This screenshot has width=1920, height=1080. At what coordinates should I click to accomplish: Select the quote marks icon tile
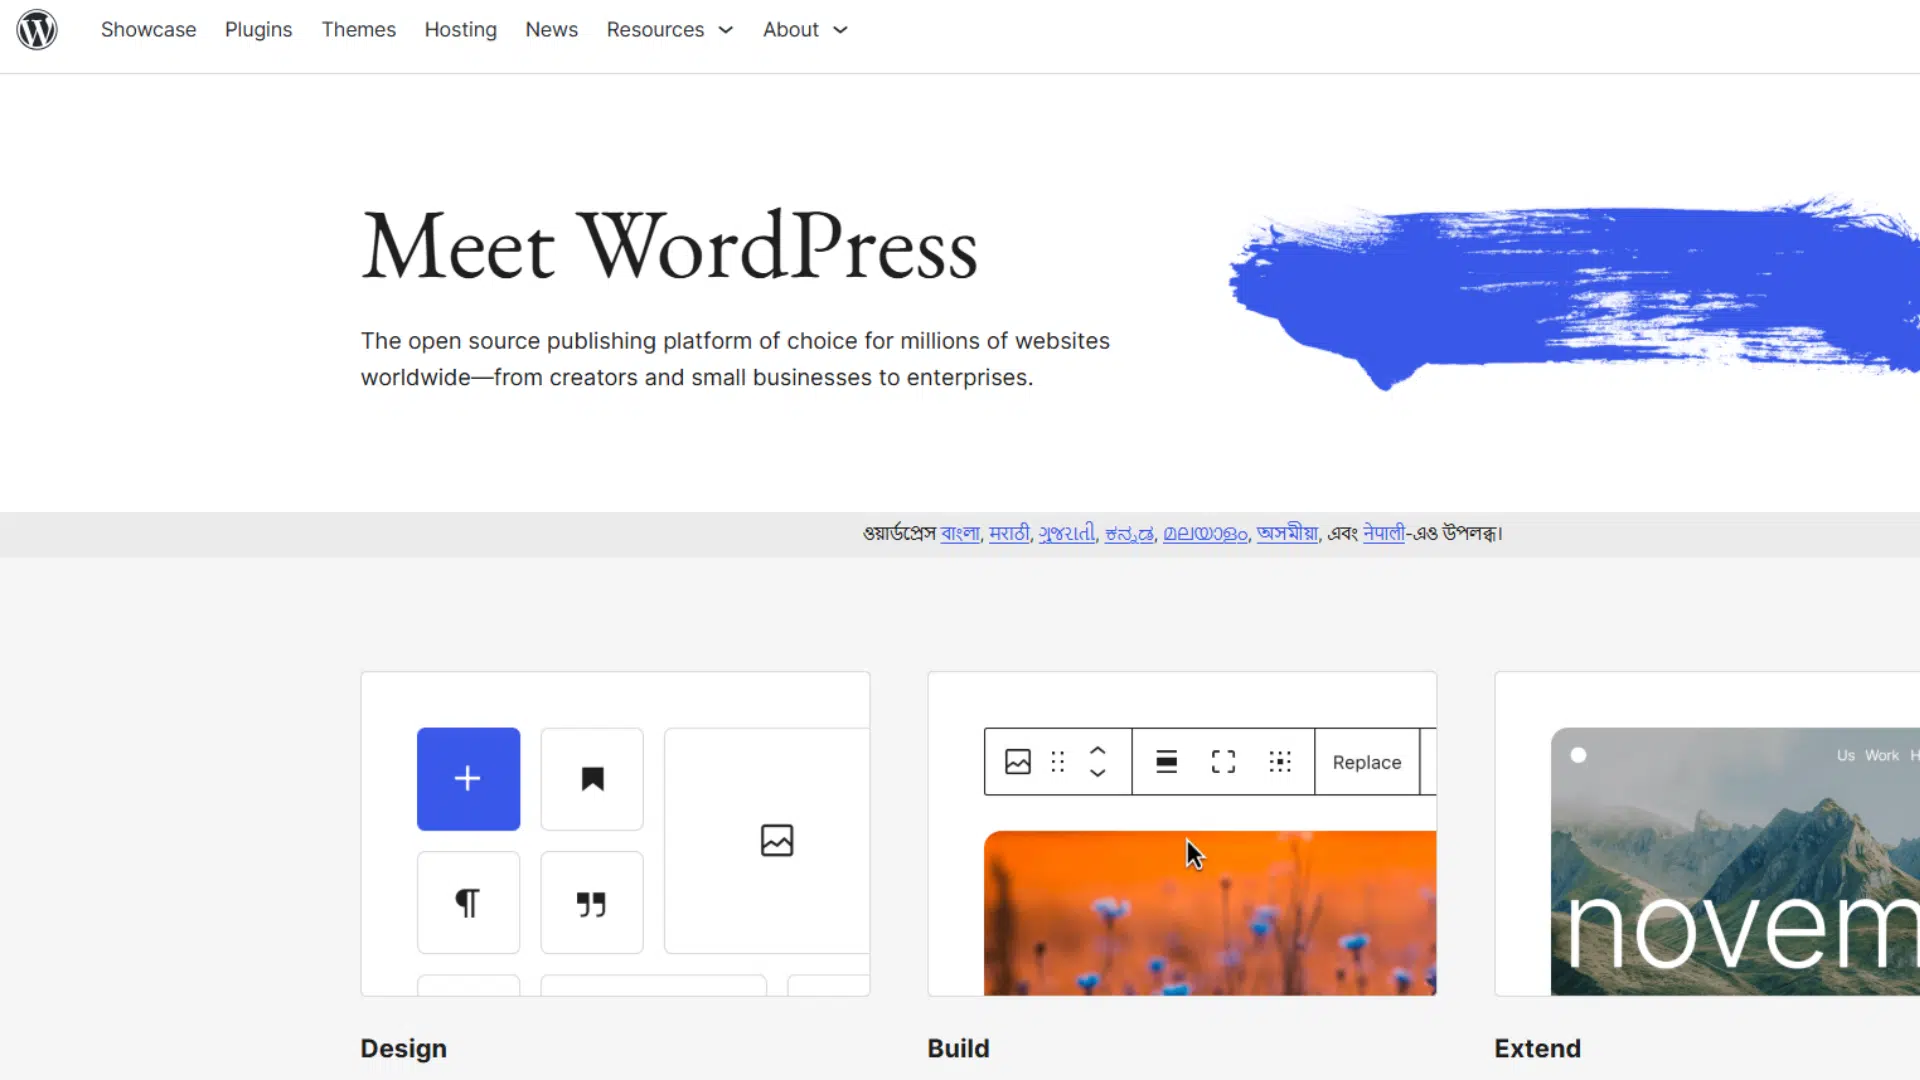click(x=592, y=903)
